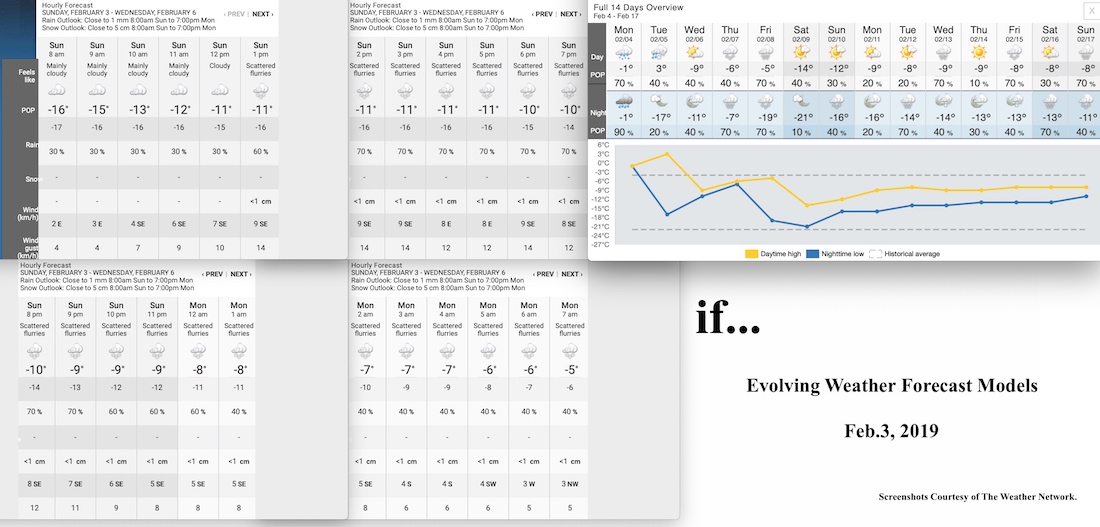This screenshot has height=527, width=1100.
Task: Click the dashed Historical average legend swatch
Action: point(875,254)
